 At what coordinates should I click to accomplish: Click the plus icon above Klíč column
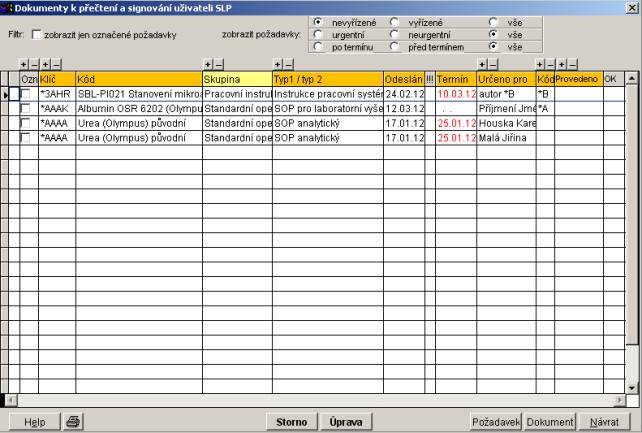coord(44,64)
